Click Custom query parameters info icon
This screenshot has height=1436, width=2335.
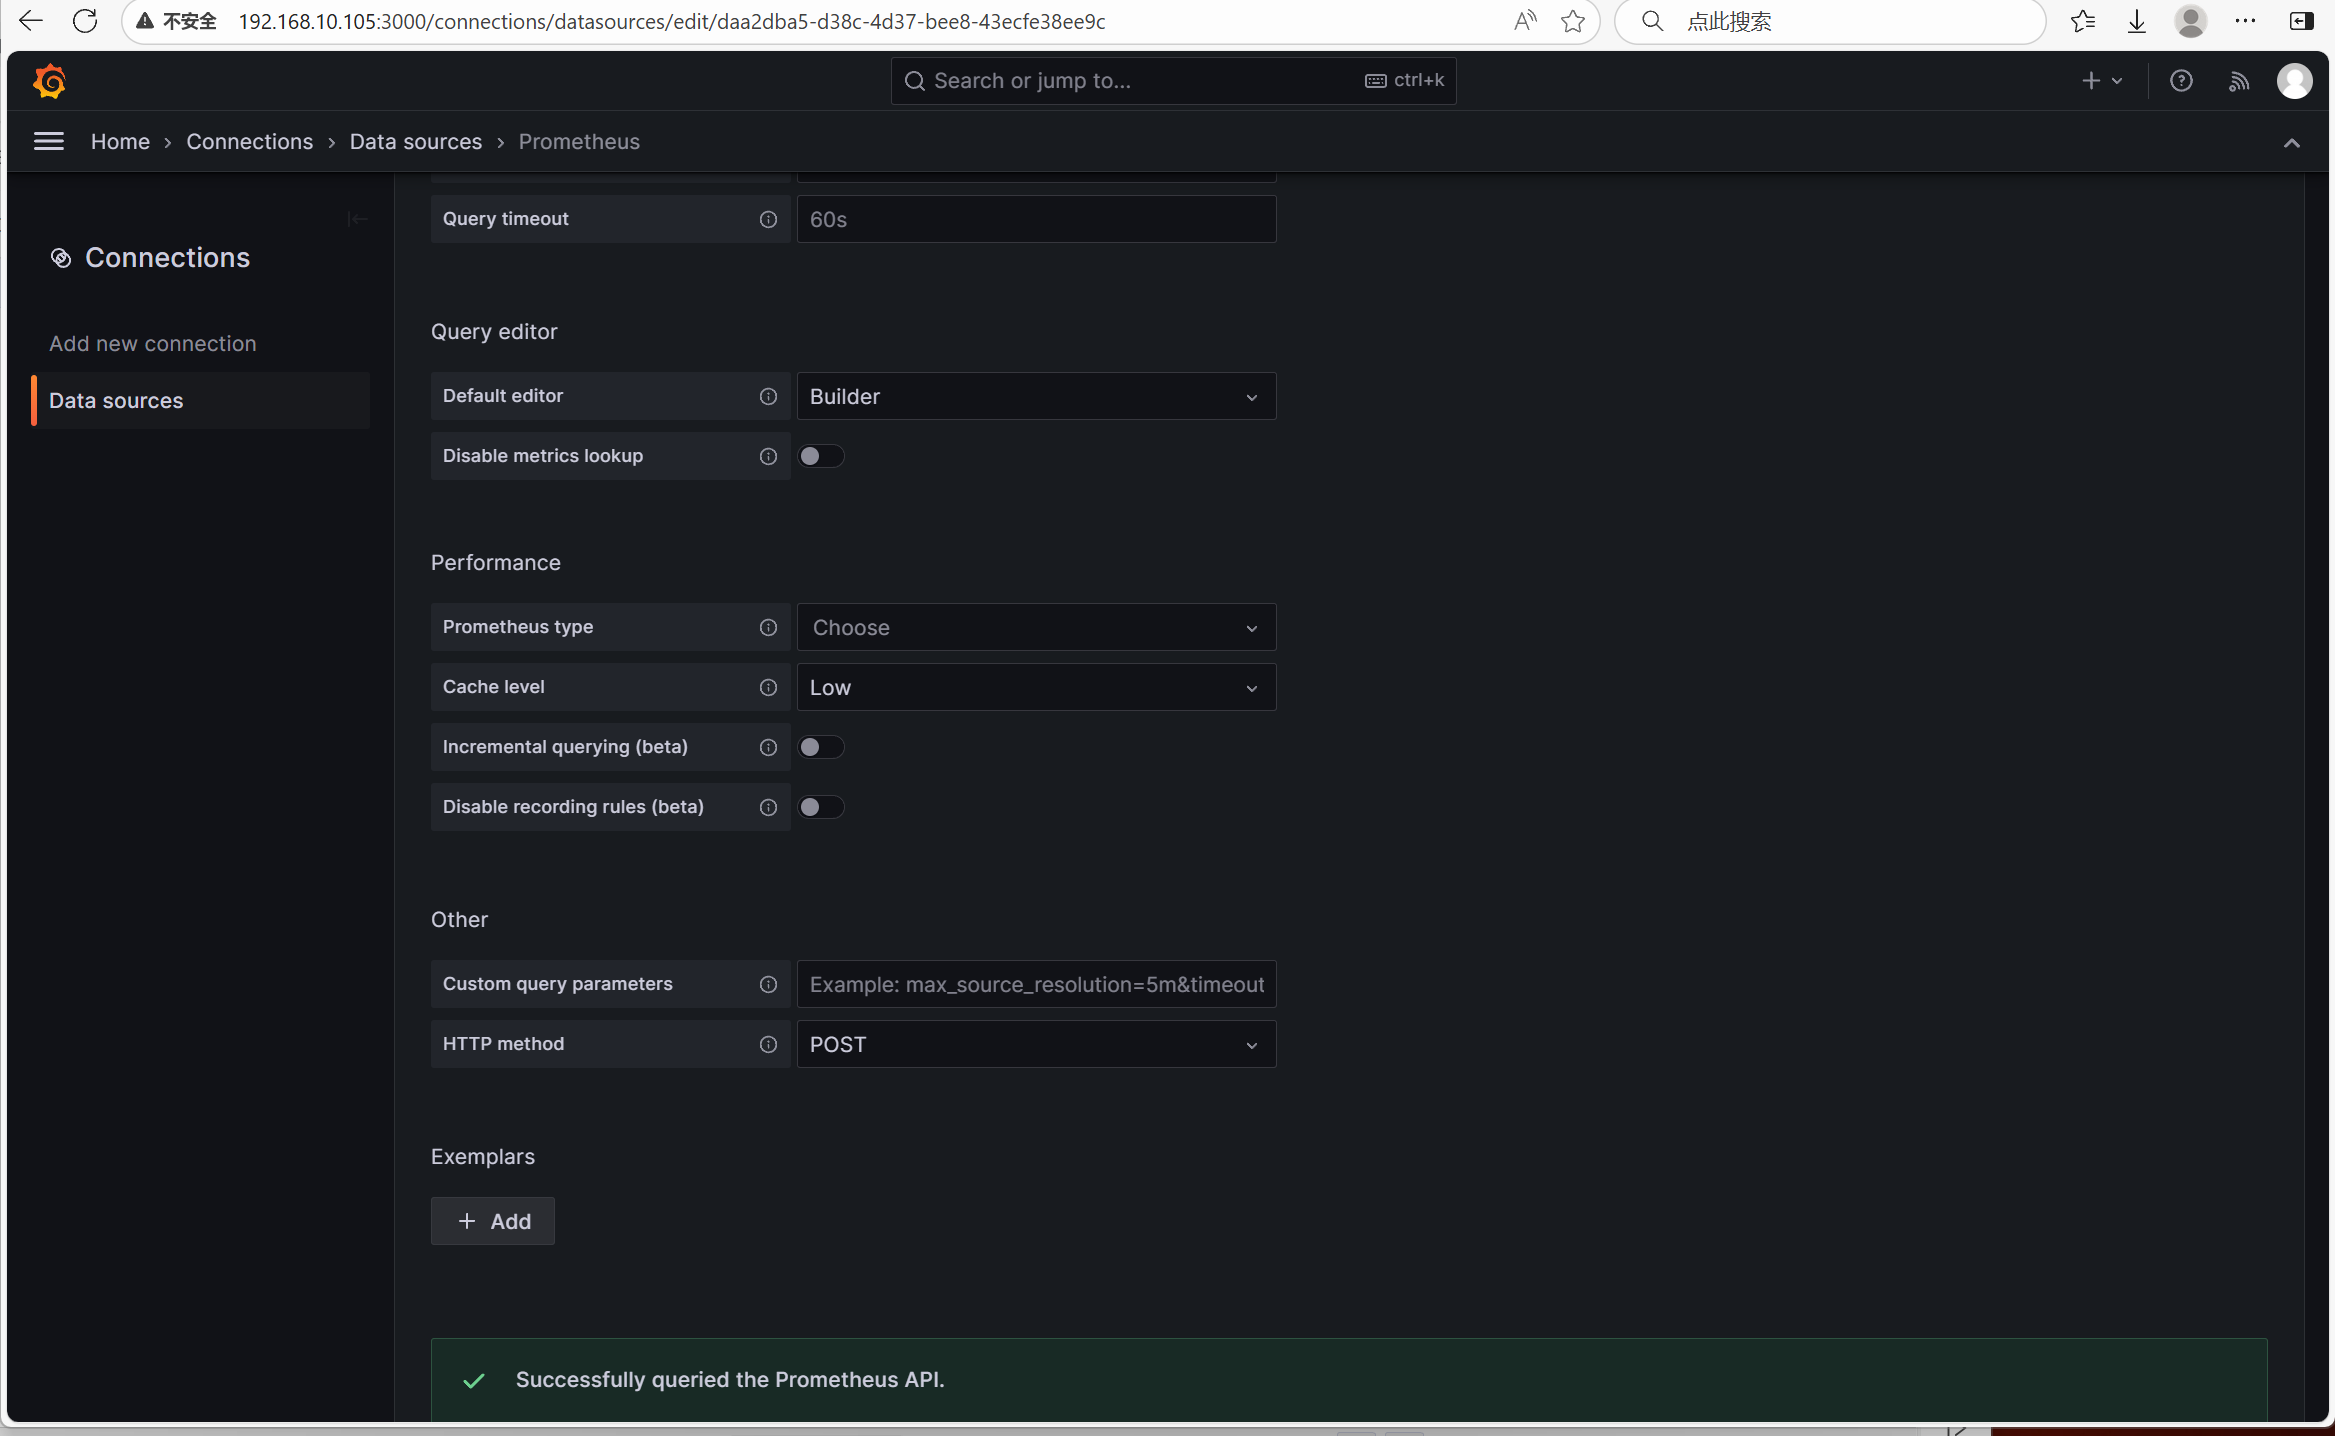click(768, 984)
